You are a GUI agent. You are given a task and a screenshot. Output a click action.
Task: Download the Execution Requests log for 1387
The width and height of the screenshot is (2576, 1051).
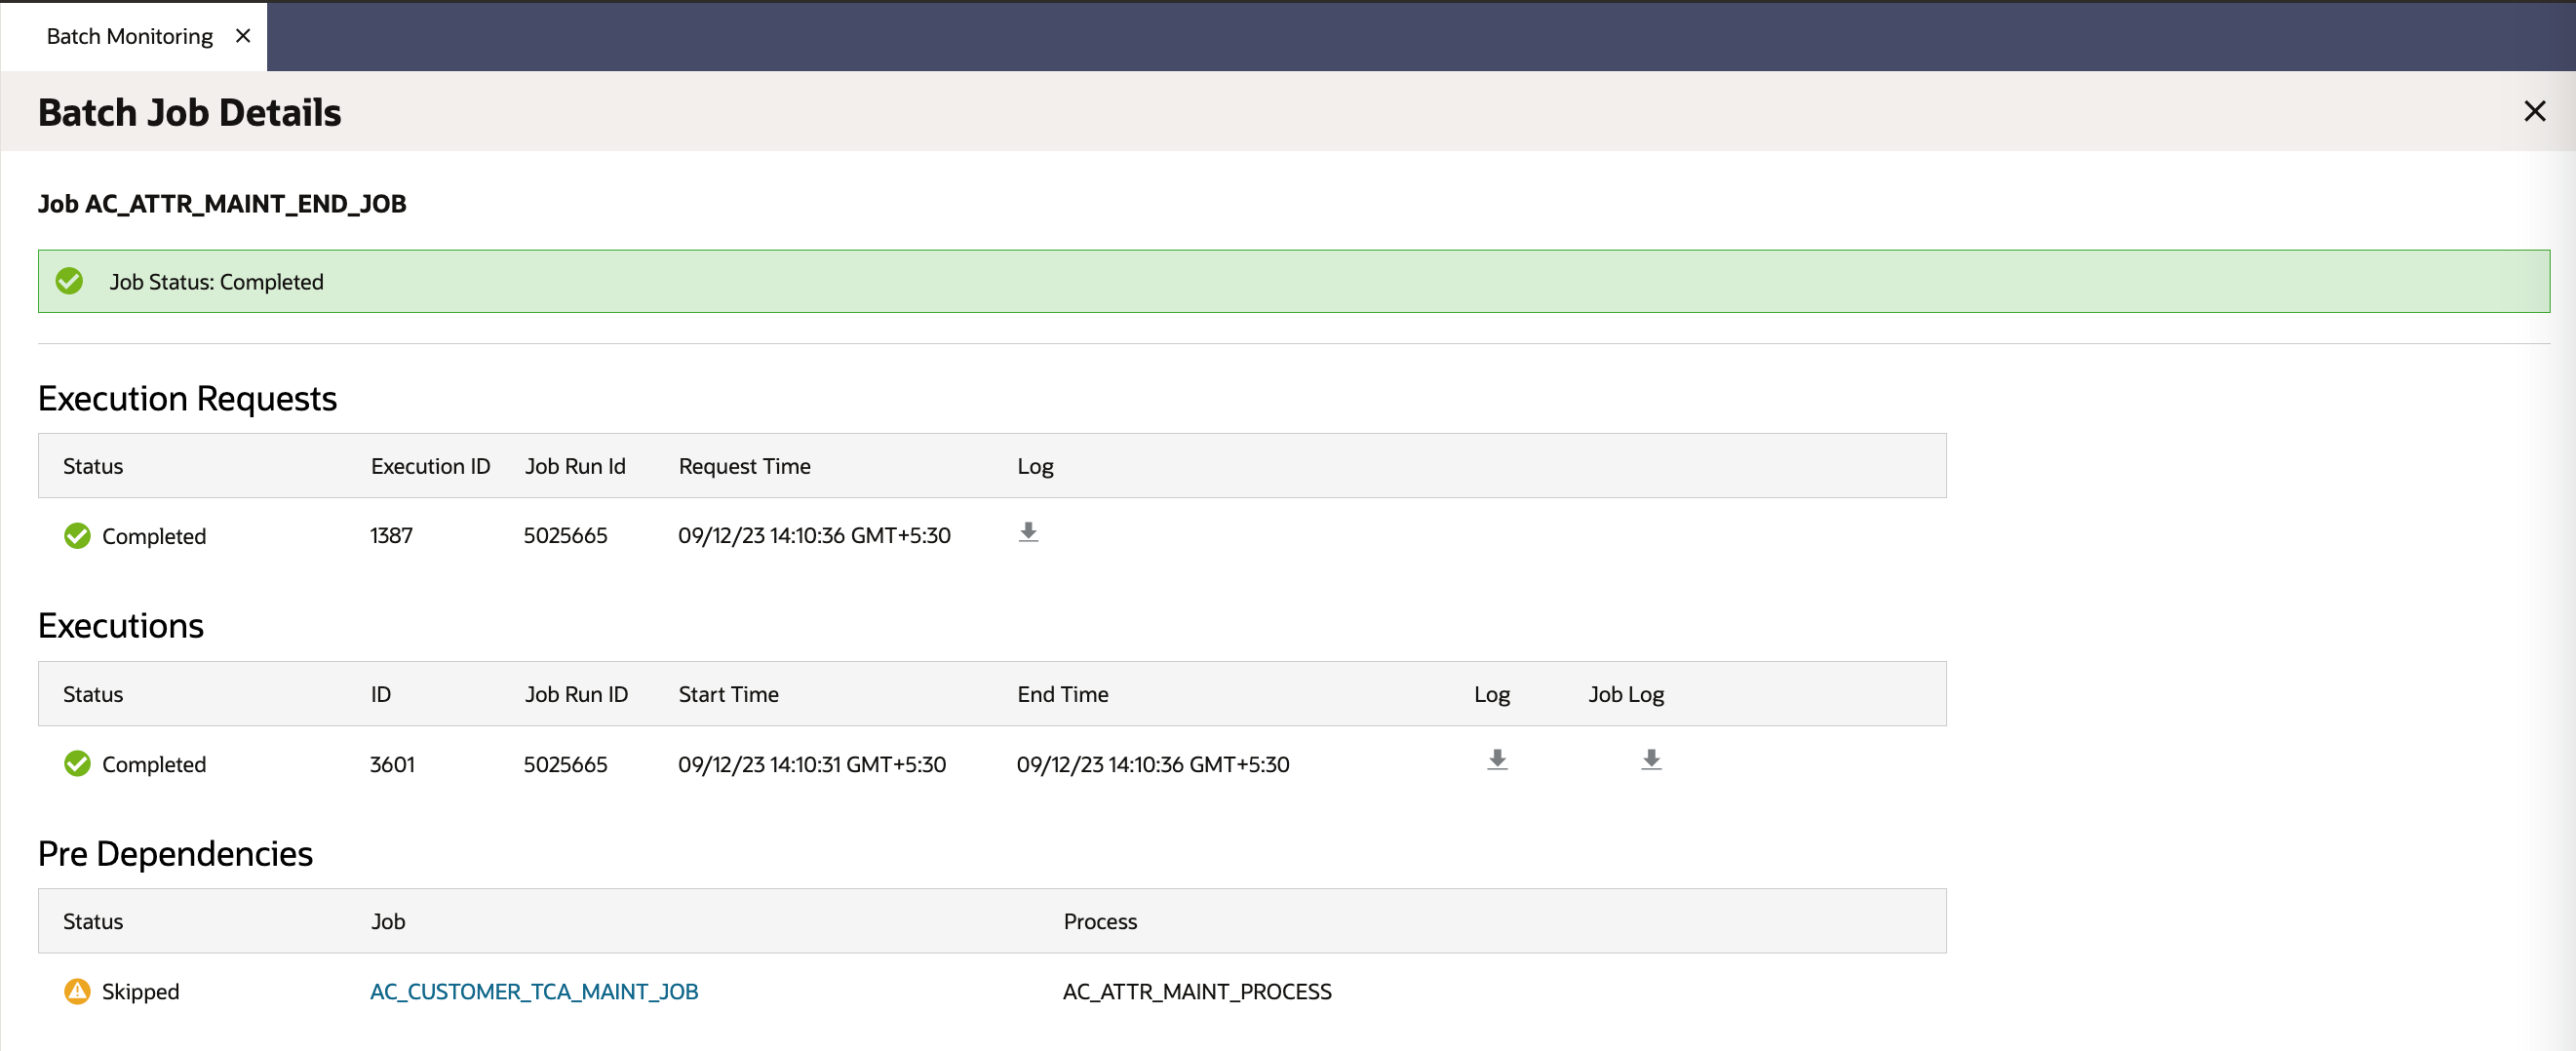click(1028, 533)
